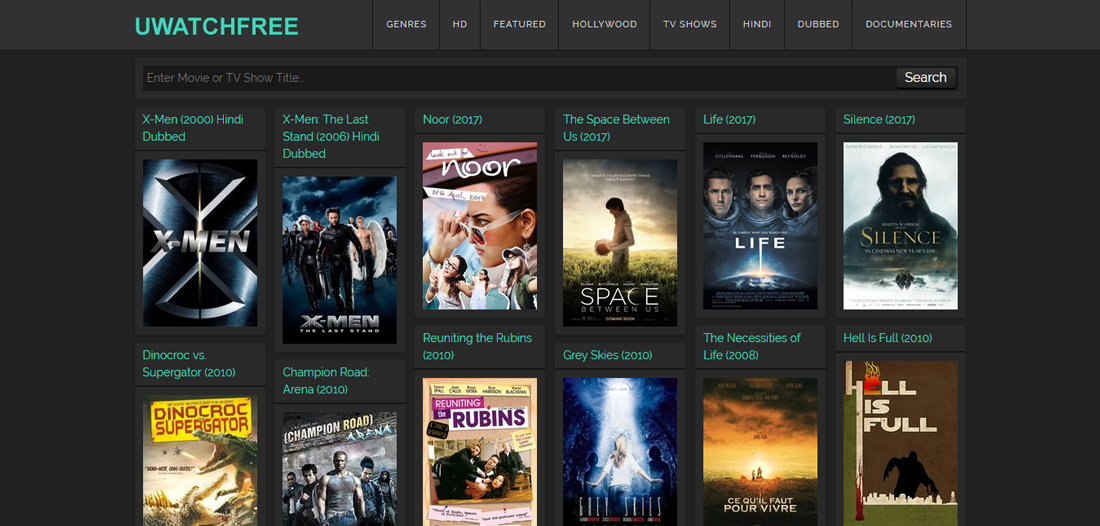This screenshot has width=1100, height=526.
Task: Select the Space Between Us poster
Action: point(620,243)
